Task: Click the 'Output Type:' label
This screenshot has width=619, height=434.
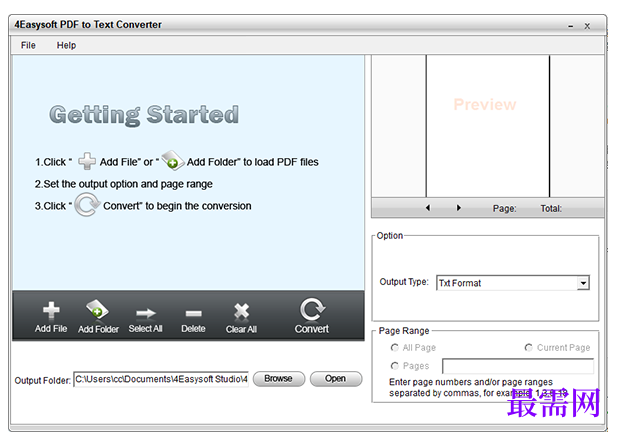Action: click(404, 282)
